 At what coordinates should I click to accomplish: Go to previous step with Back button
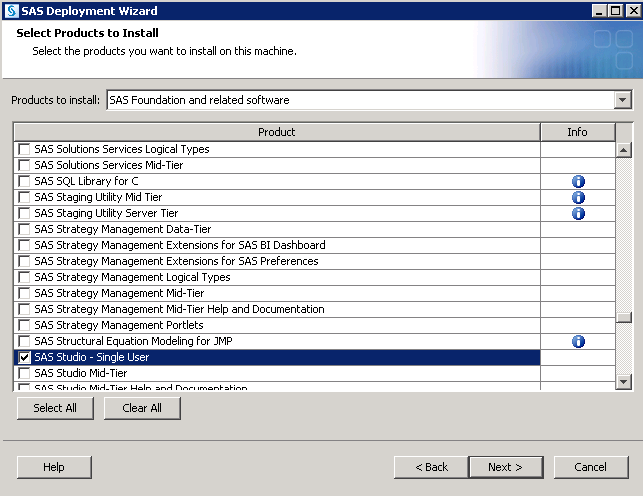[430, 467]
